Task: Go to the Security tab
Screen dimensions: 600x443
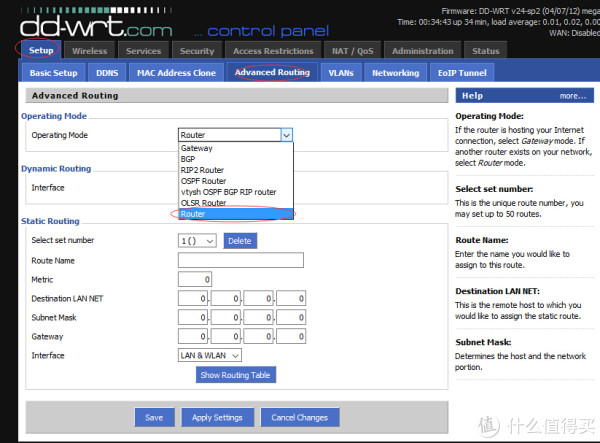Action: 197,51
